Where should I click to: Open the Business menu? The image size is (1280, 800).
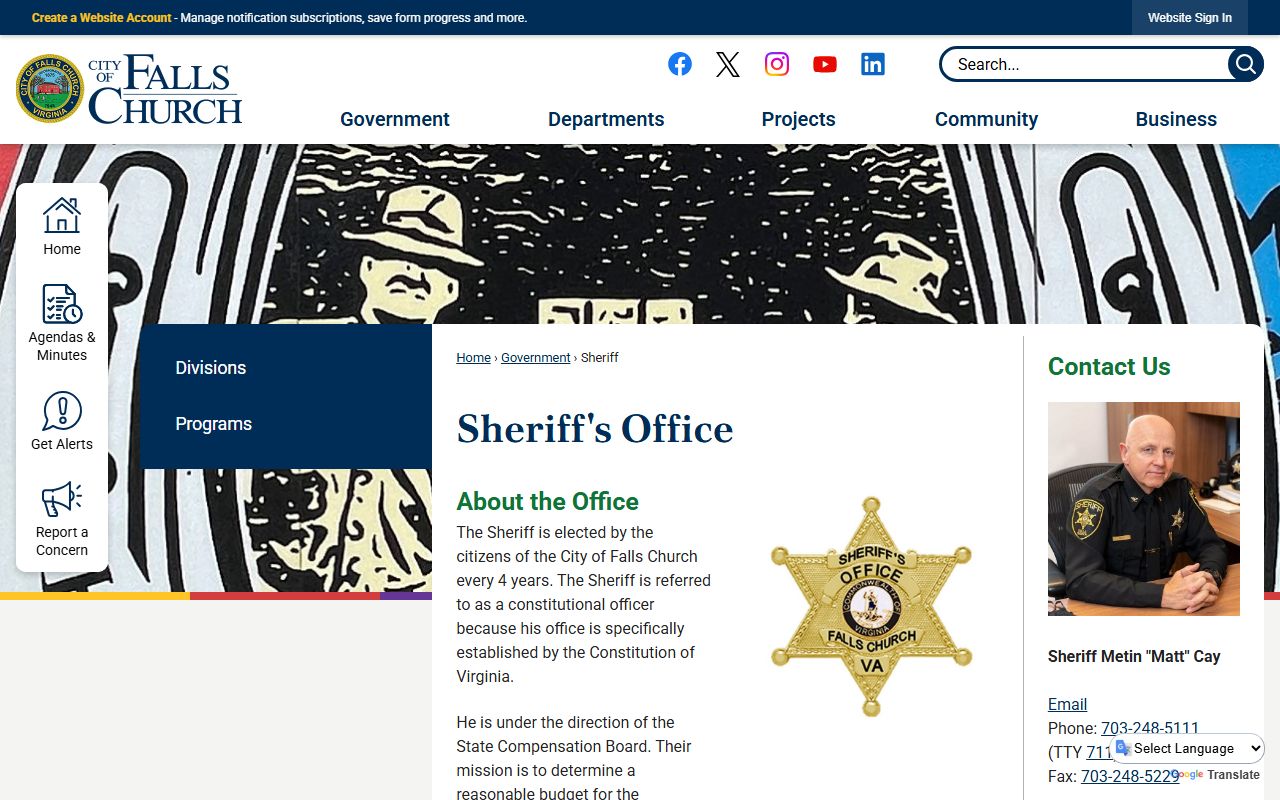(x=1176, y=119)
